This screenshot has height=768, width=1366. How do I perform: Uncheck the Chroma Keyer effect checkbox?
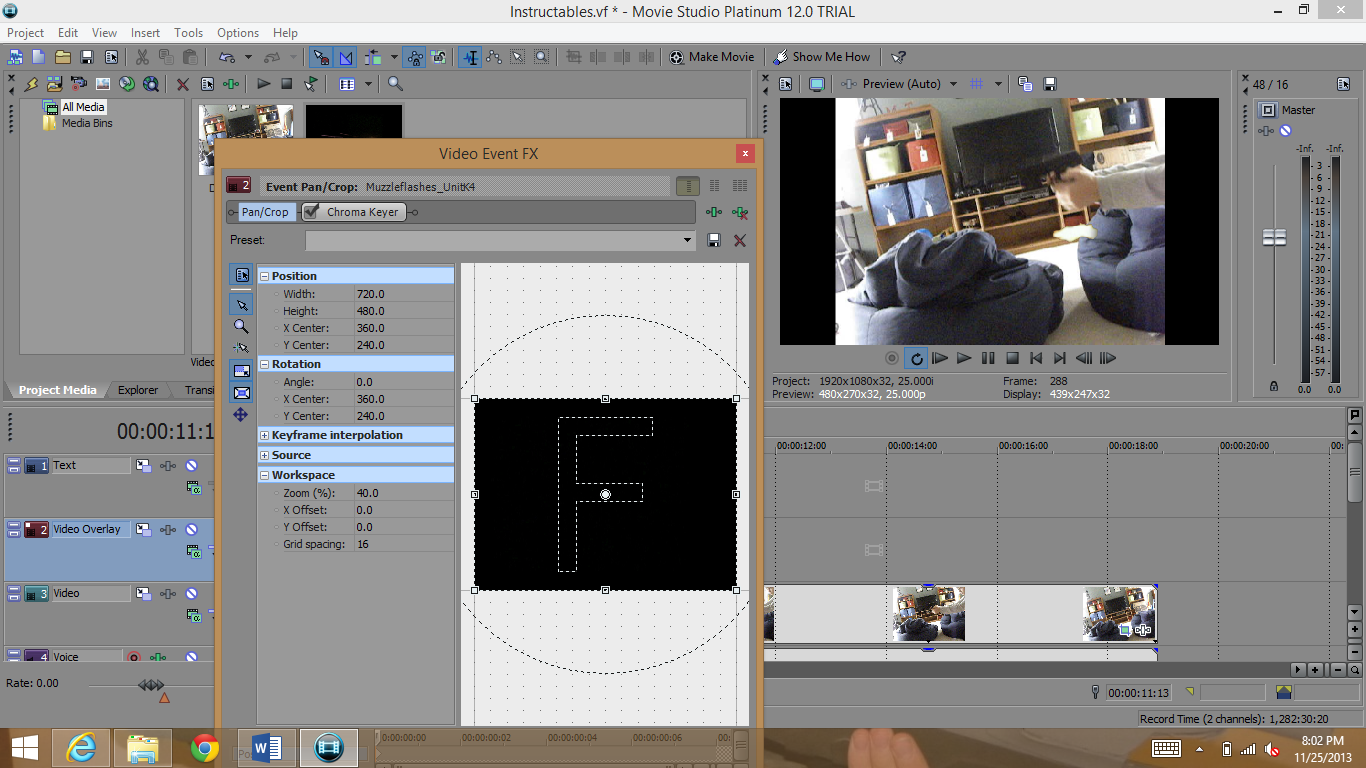[312, 212]
